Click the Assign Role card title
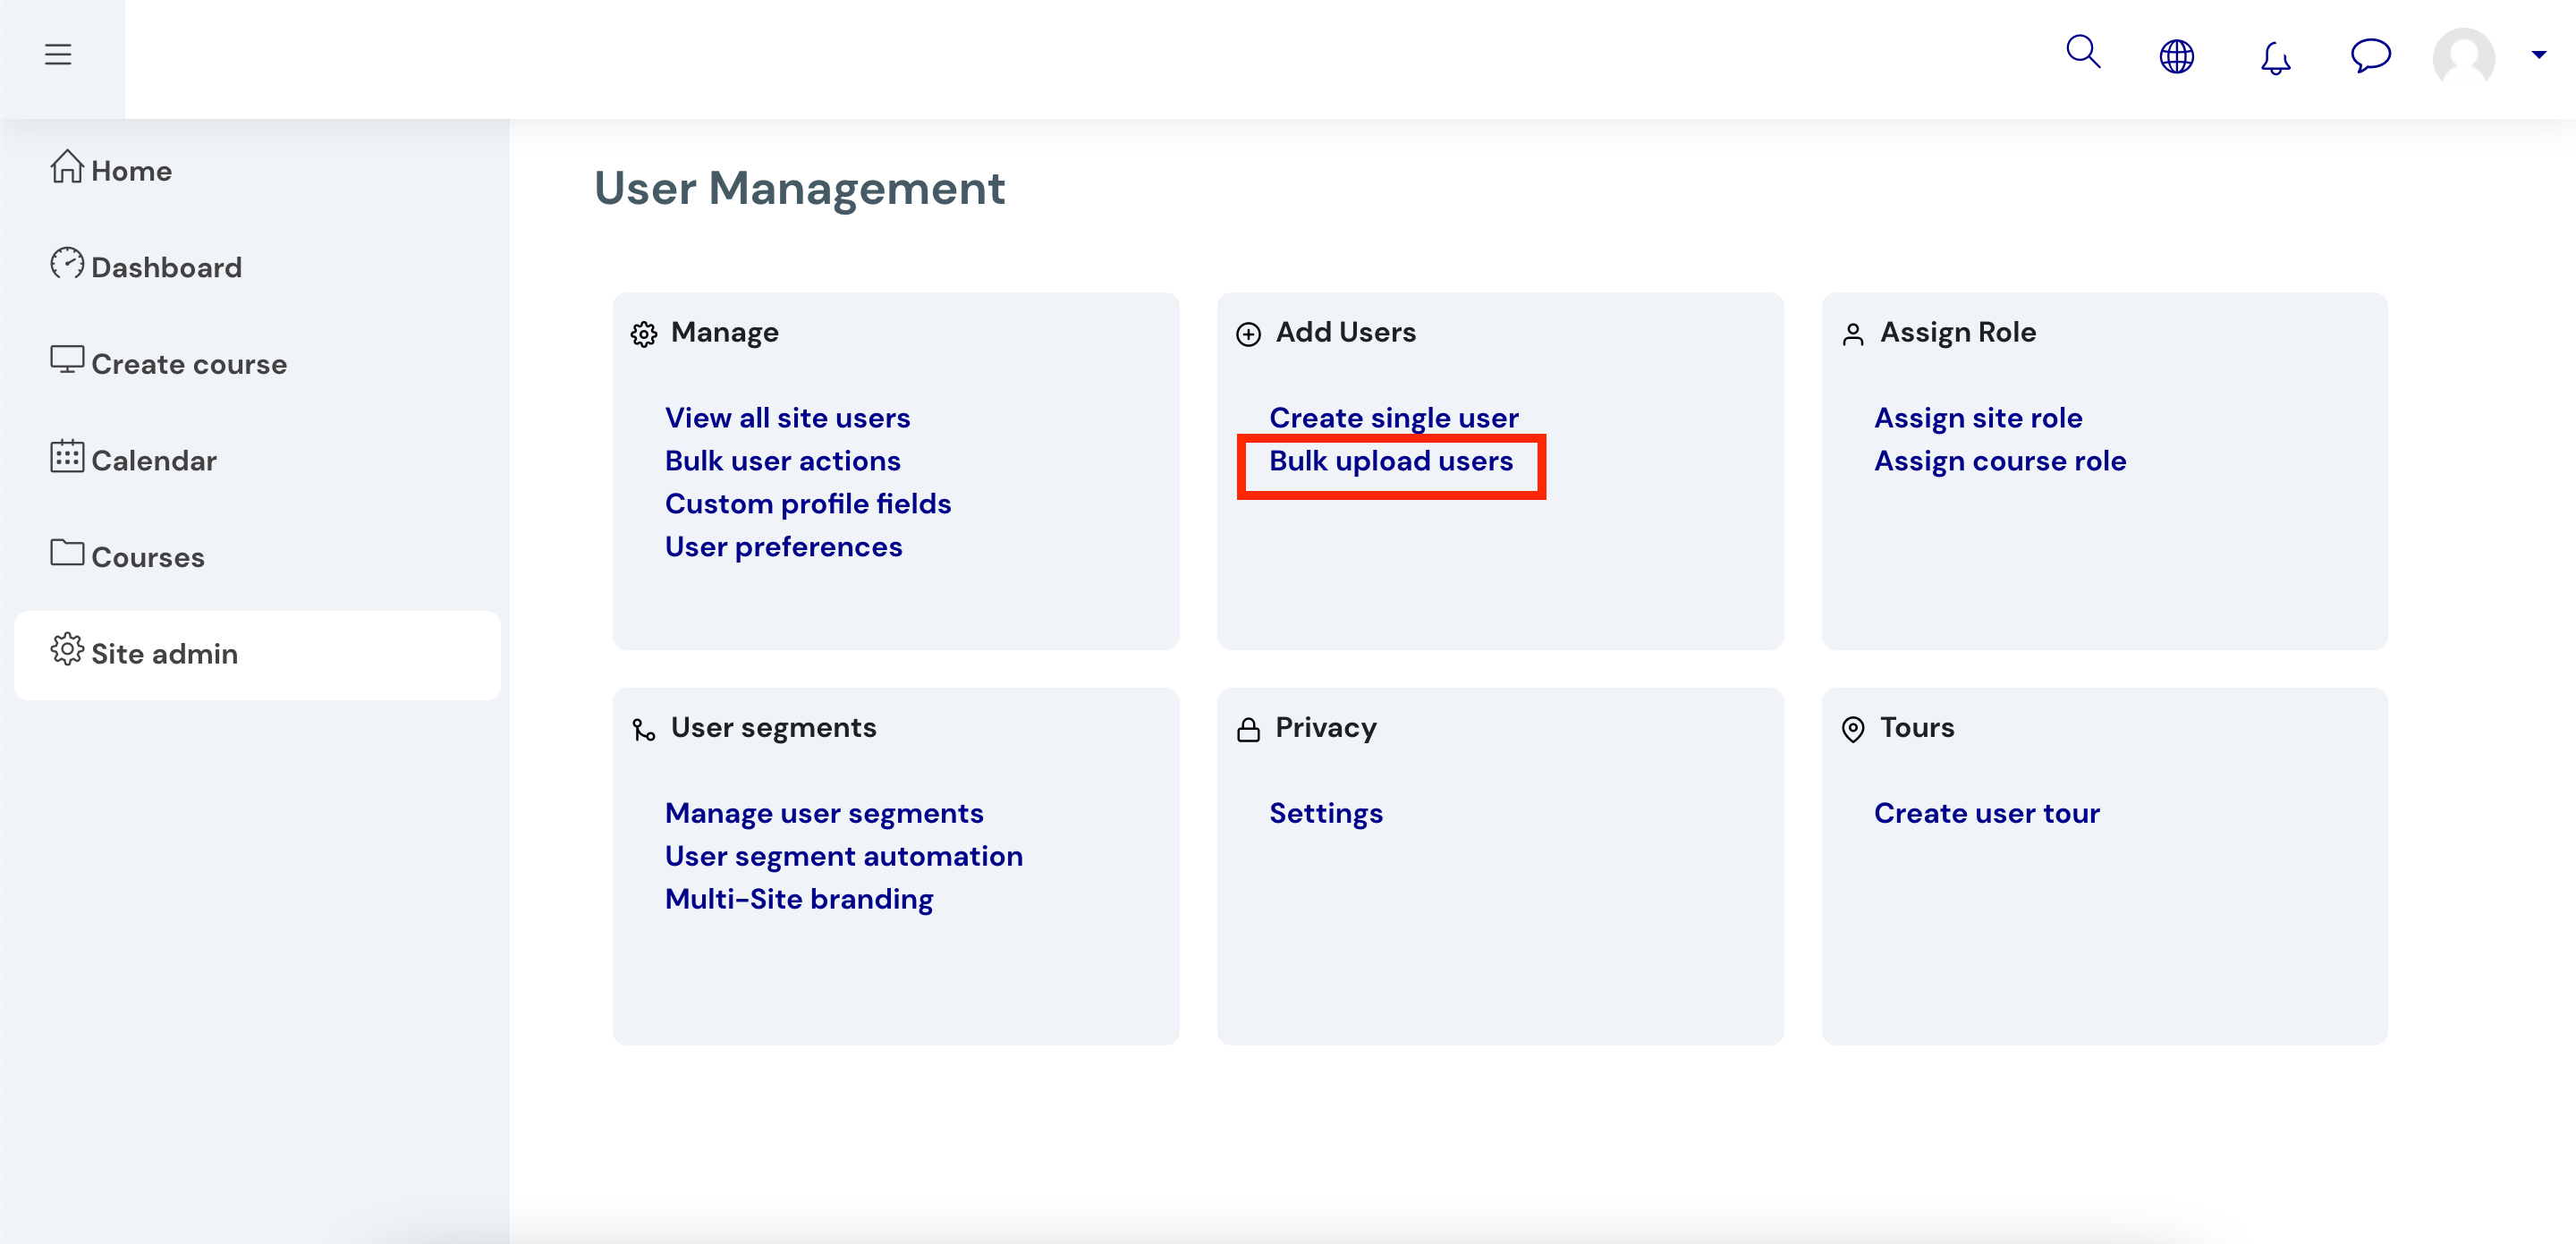 (1957, 333)
